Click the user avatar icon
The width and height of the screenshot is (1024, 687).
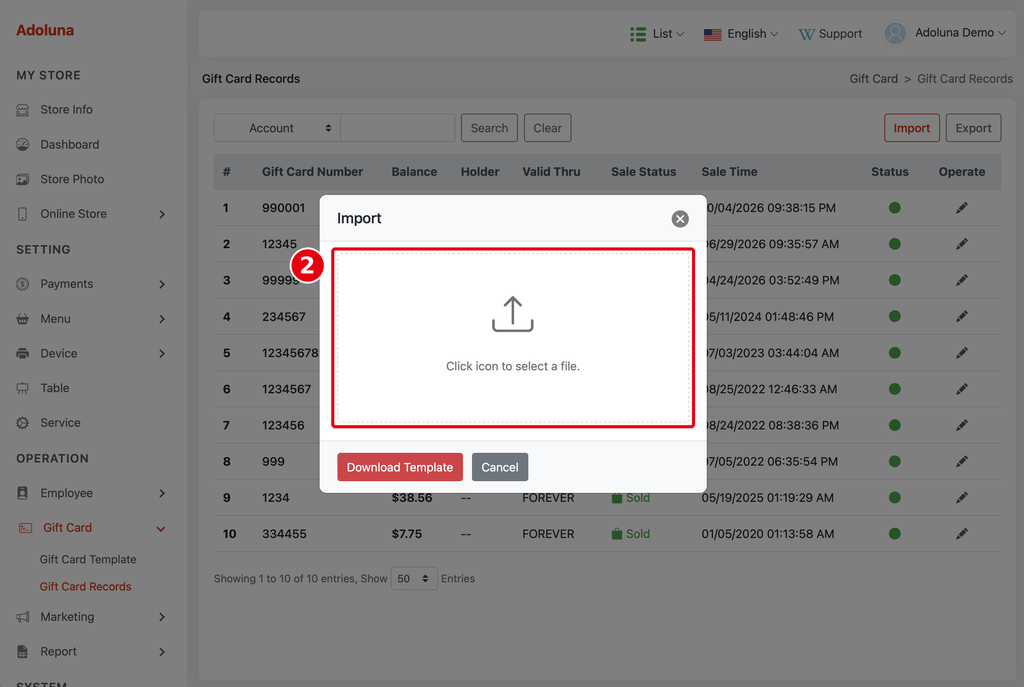pyautogui.click(x=895, y=33)
